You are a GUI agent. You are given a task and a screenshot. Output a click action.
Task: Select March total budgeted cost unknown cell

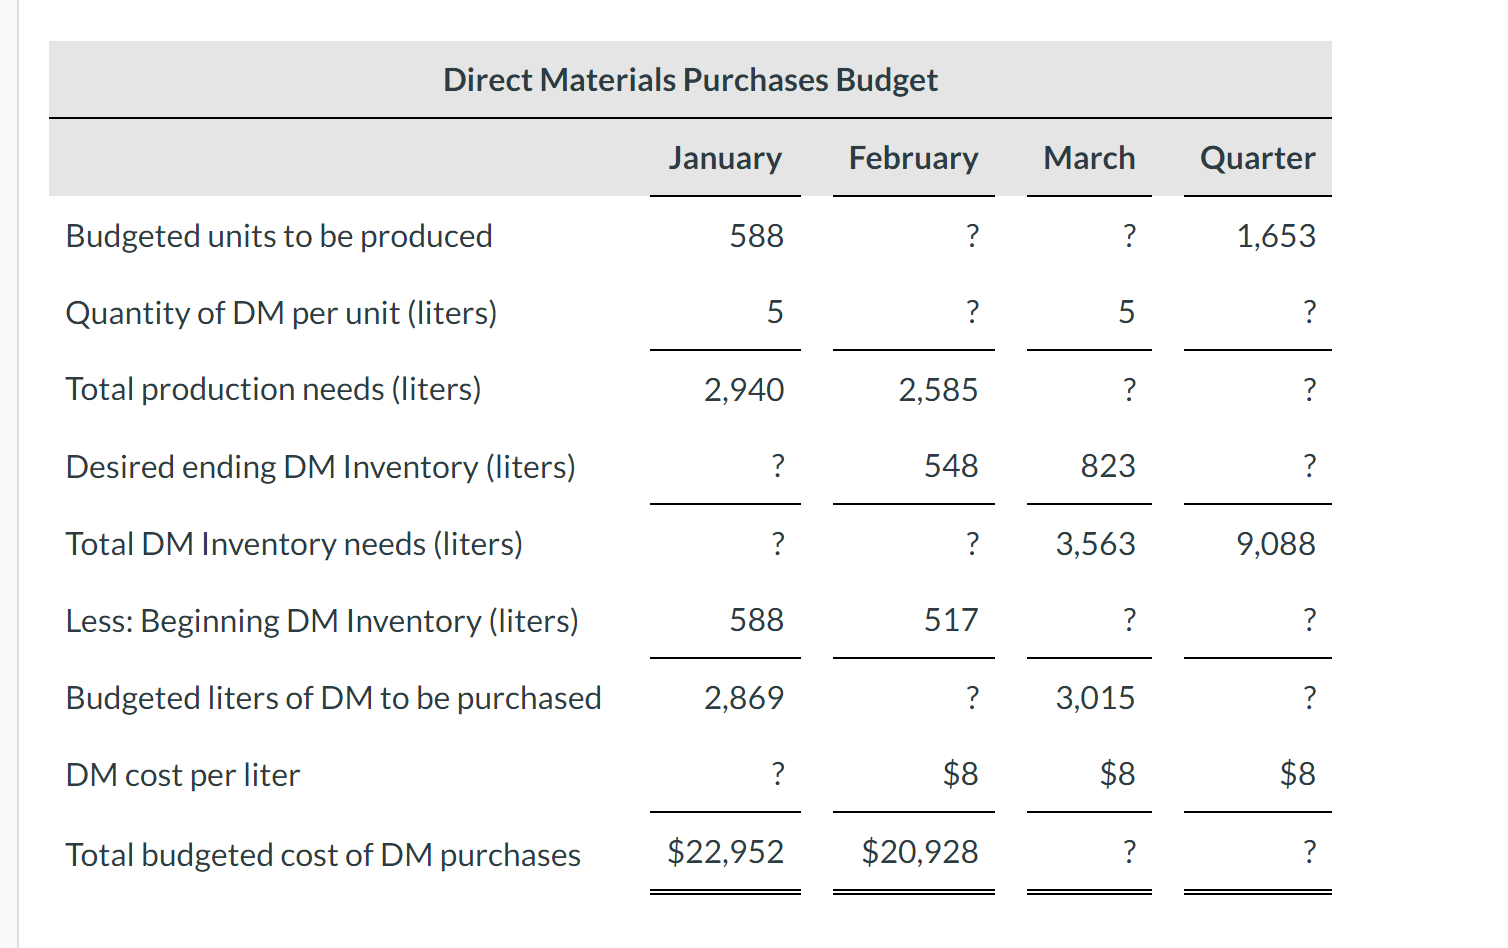pos(1129,852)
